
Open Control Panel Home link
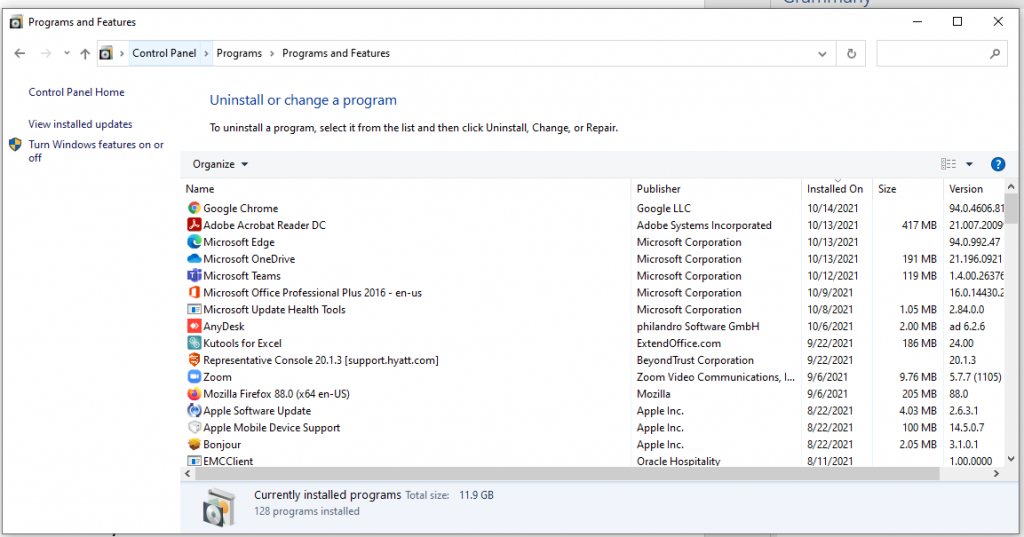point(76,92)
